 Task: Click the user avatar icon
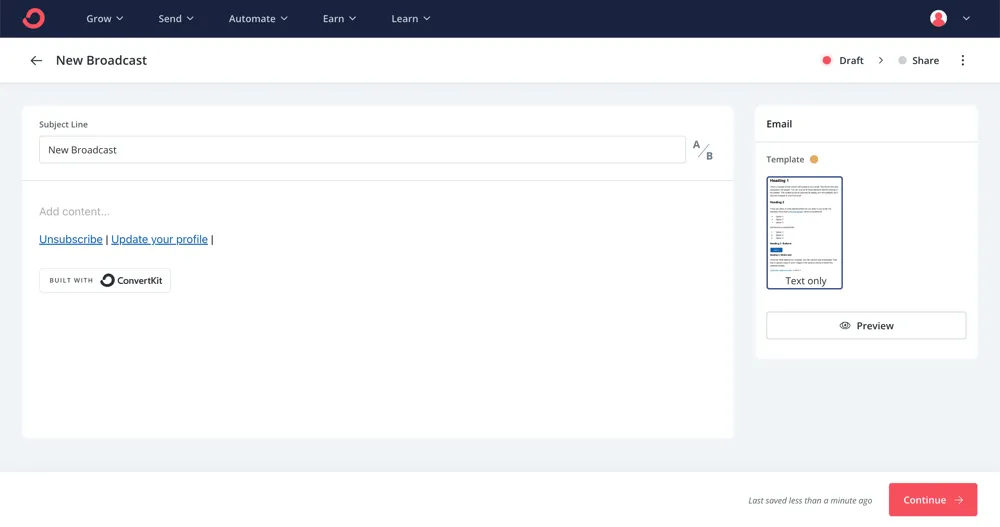click(x=938, y=18)
